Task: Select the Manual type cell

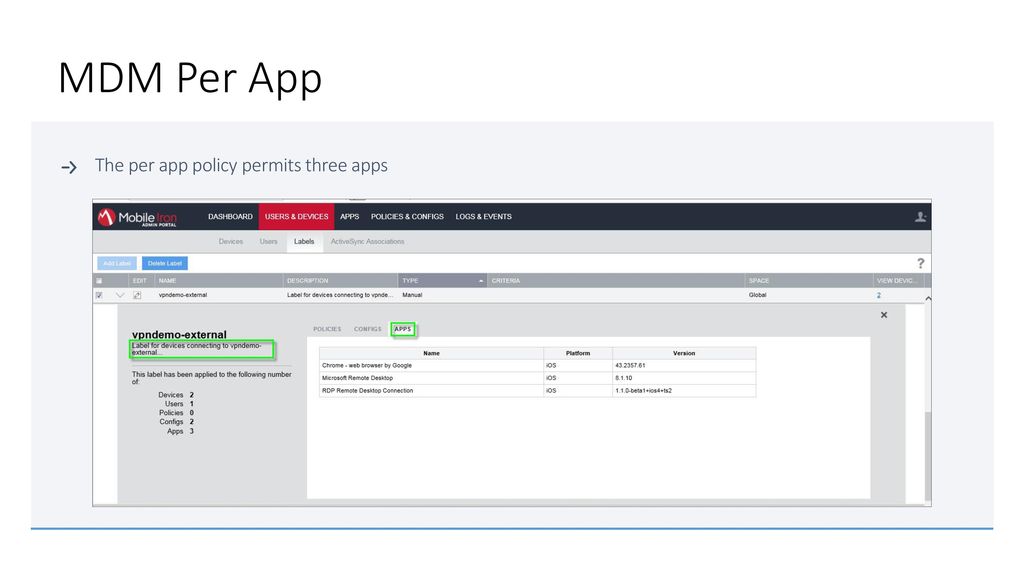Action: point(412,295)
